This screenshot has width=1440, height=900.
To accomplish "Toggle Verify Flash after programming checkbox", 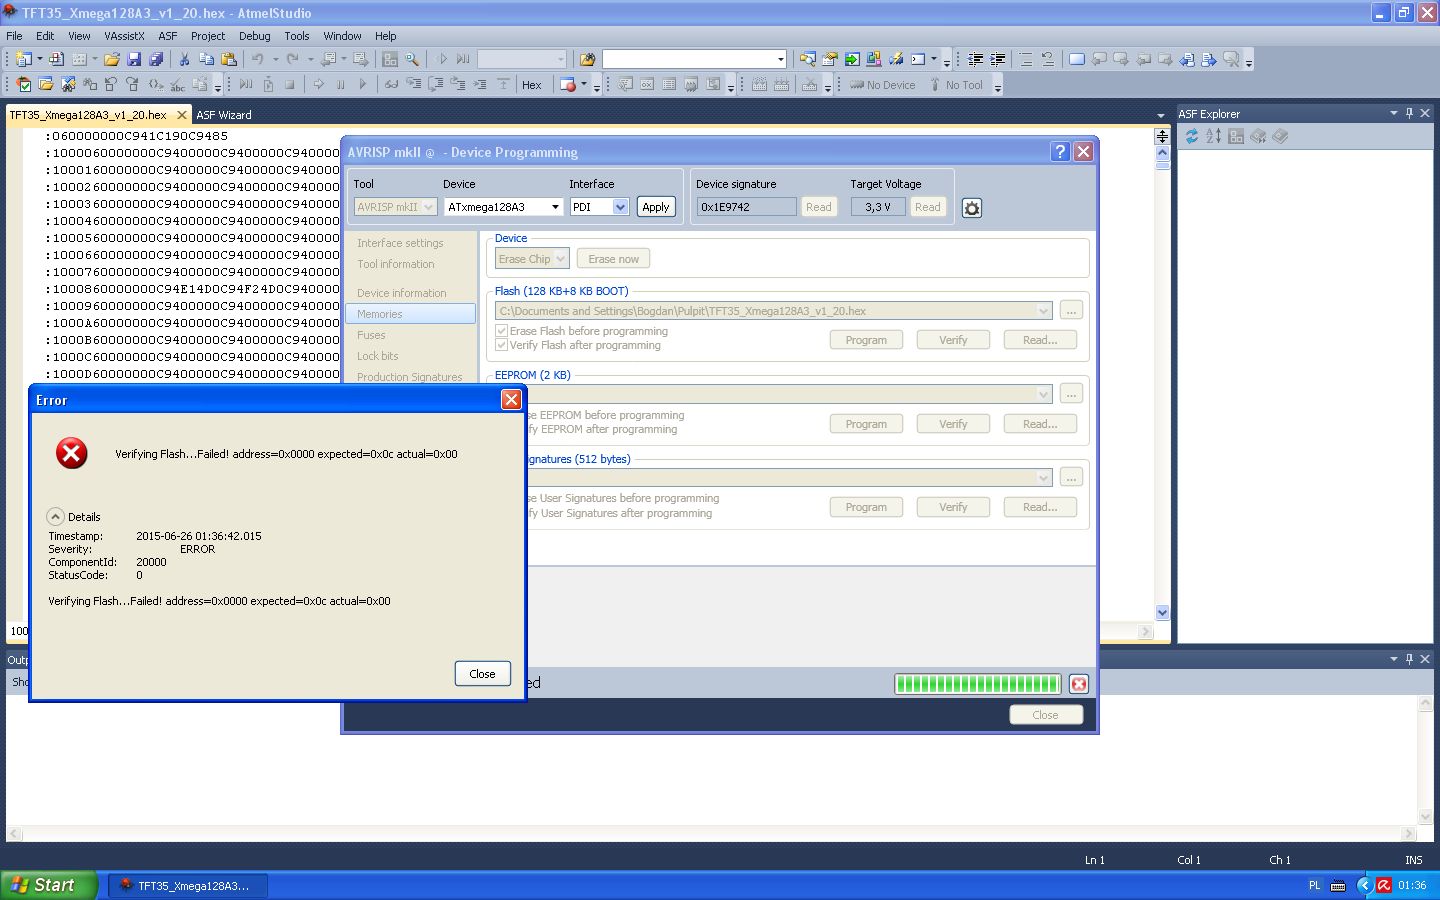I will point(502,345).
